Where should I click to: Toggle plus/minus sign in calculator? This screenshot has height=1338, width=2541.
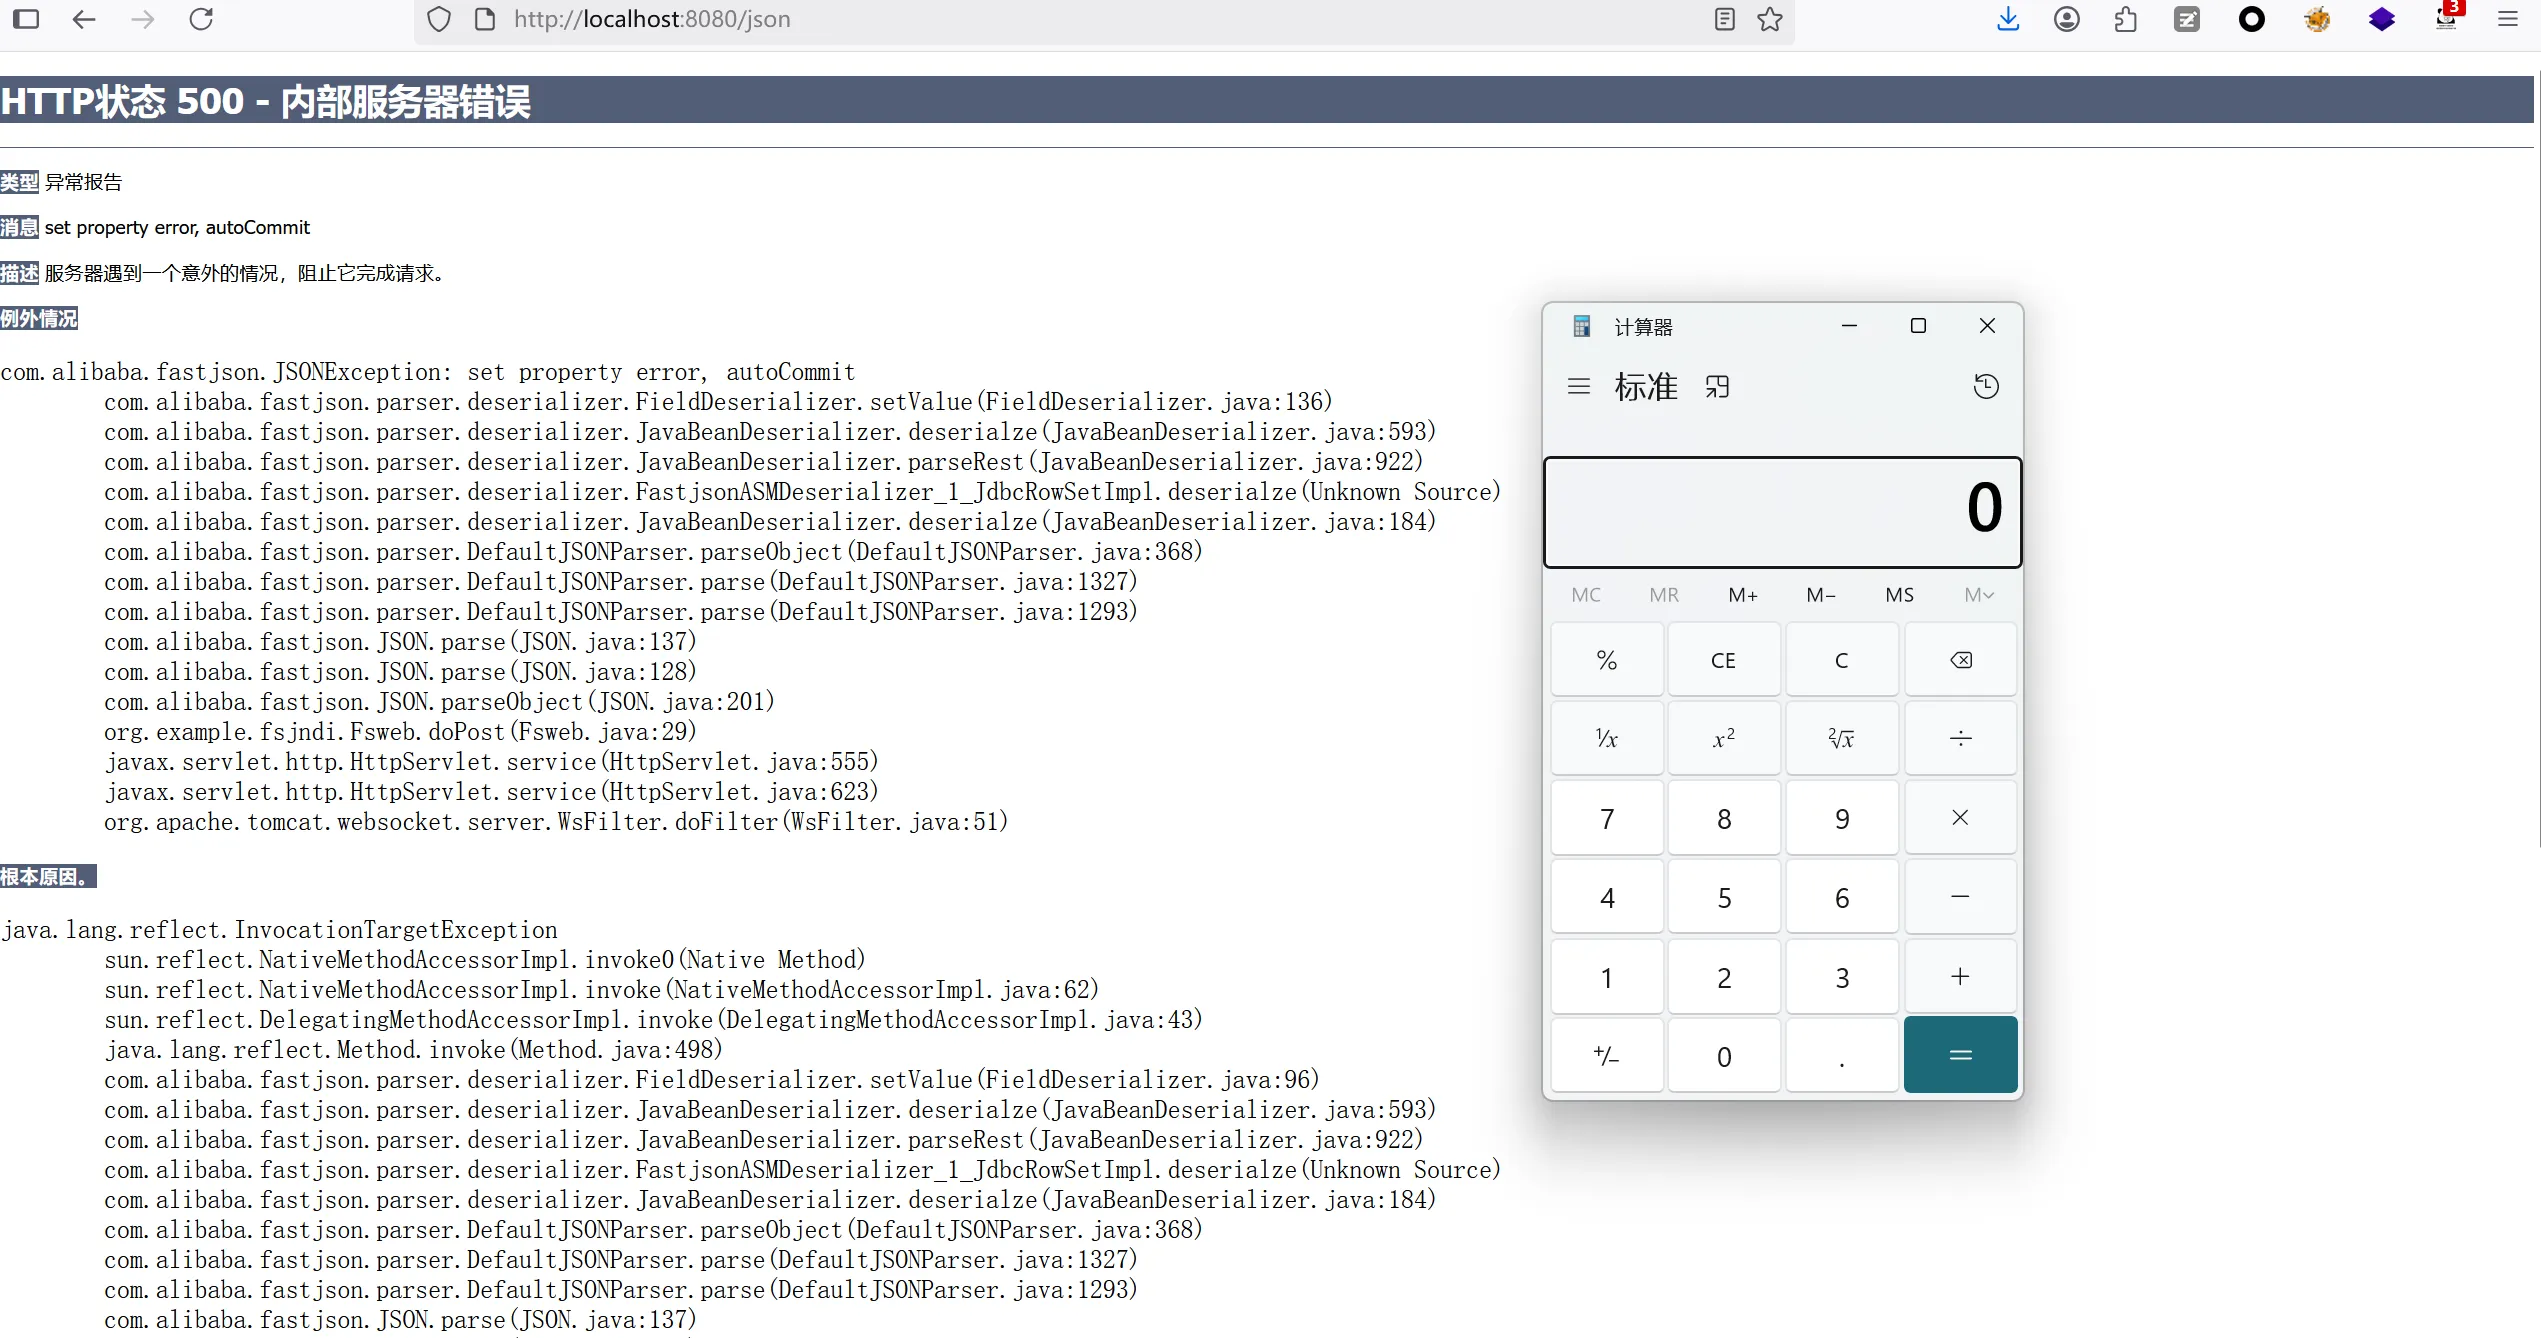[x=1606, y=1056]
